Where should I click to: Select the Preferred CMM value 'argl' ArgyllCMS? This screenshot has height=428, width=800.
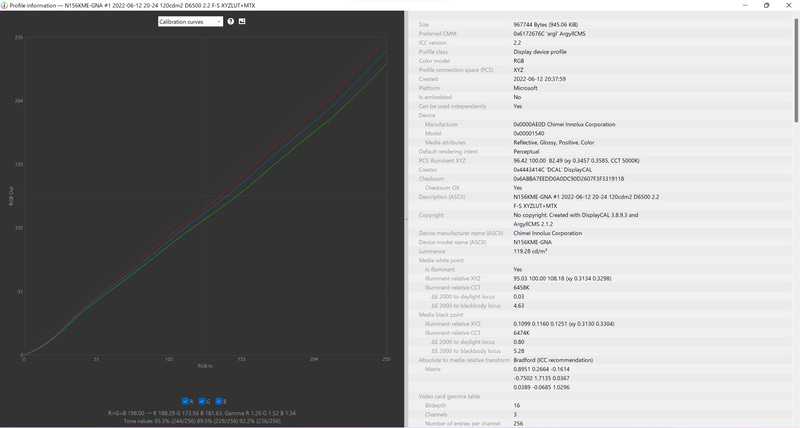(549, 34)
